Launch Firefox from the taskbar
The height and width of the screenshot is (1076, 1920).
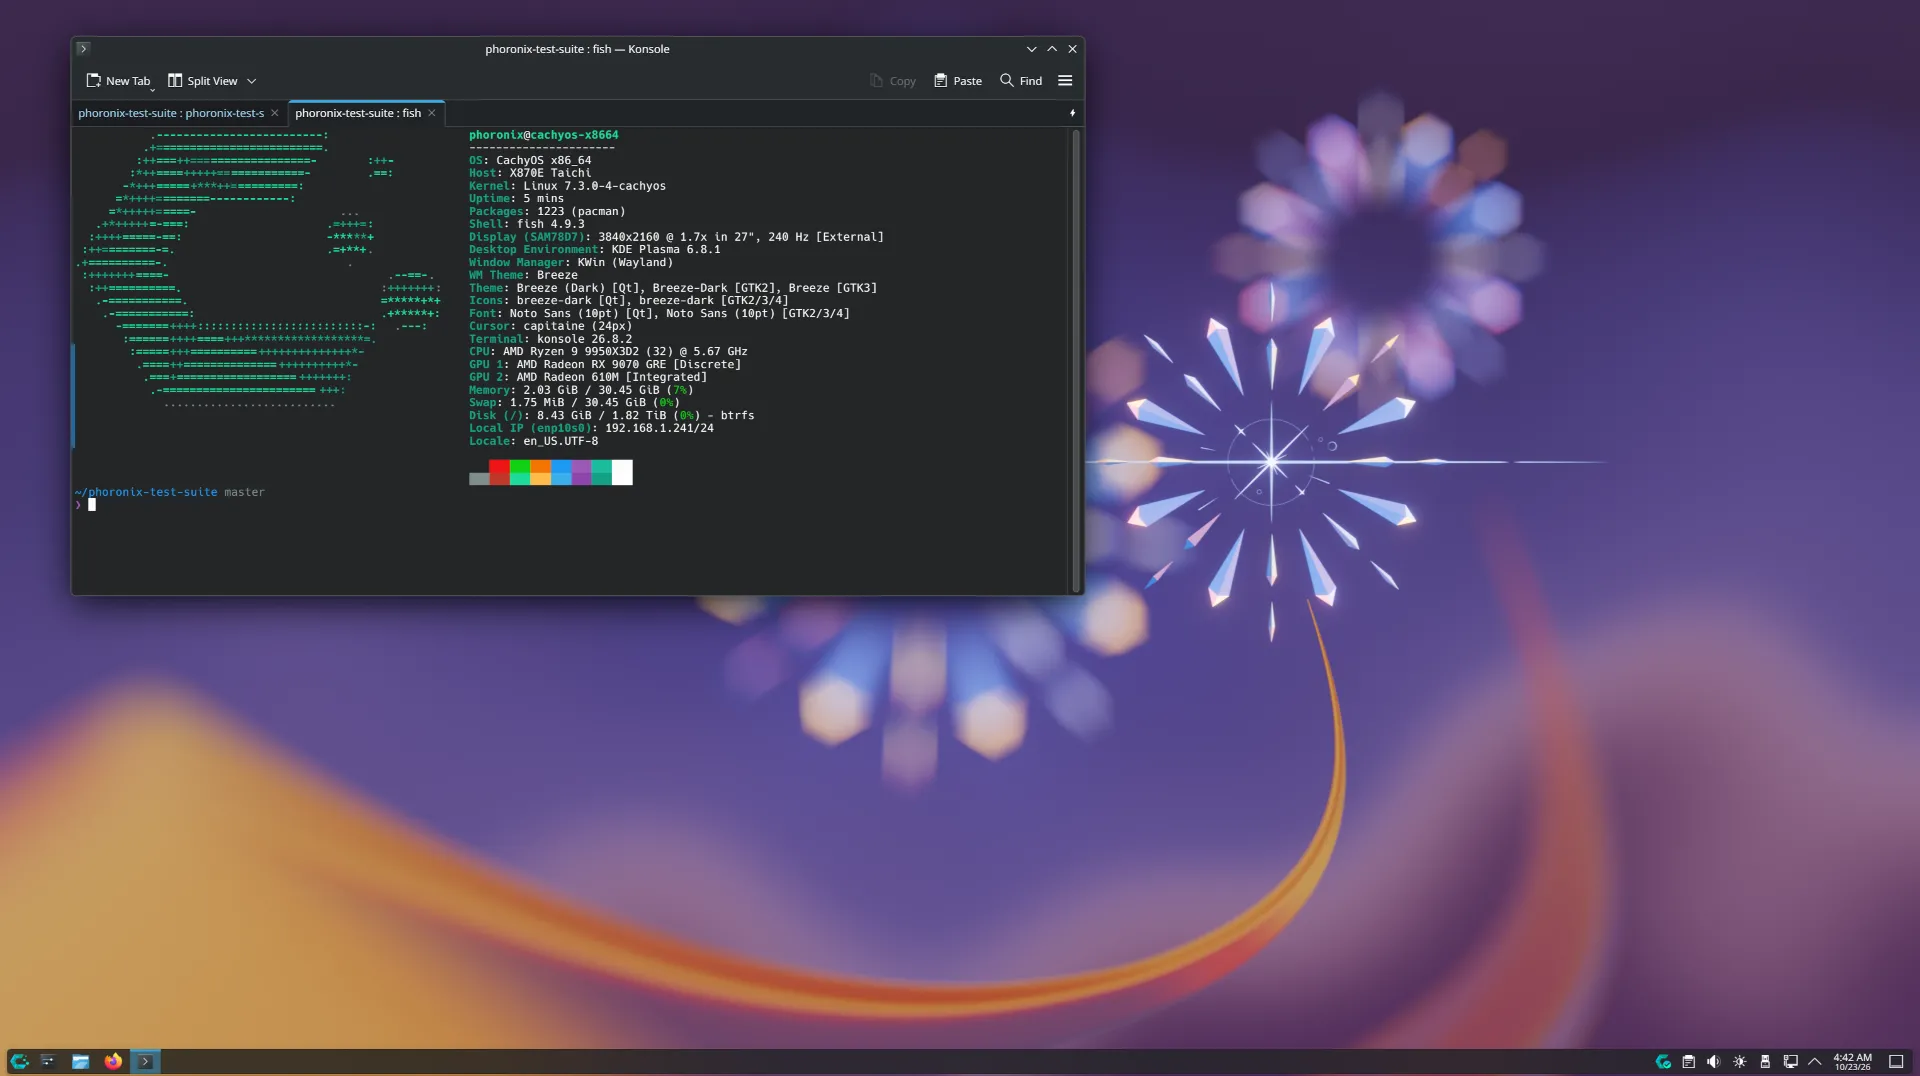pos(113,1061)
